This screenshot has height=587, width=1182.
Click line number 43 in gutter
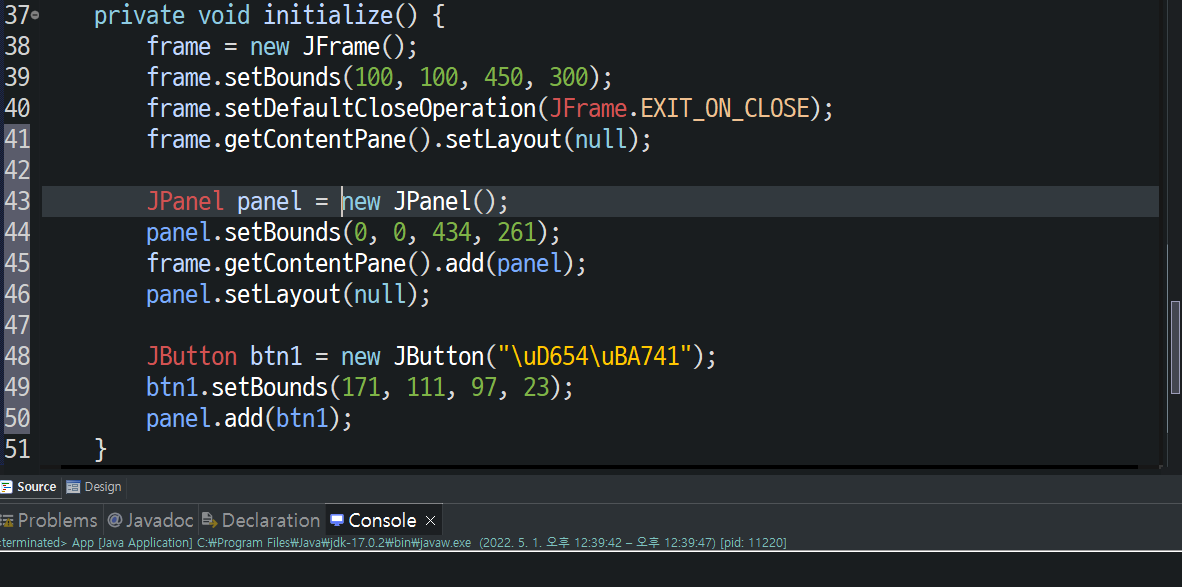click(17, 201)
